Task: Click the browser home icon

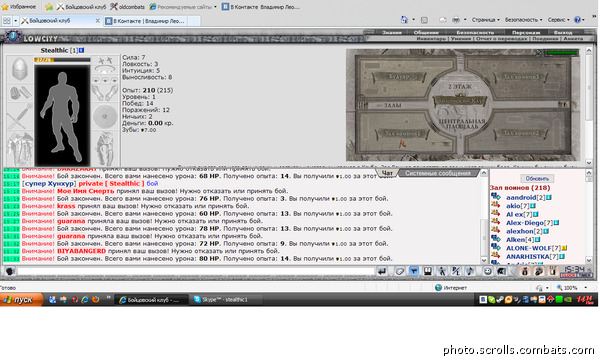Action: [x=404, y=20]
